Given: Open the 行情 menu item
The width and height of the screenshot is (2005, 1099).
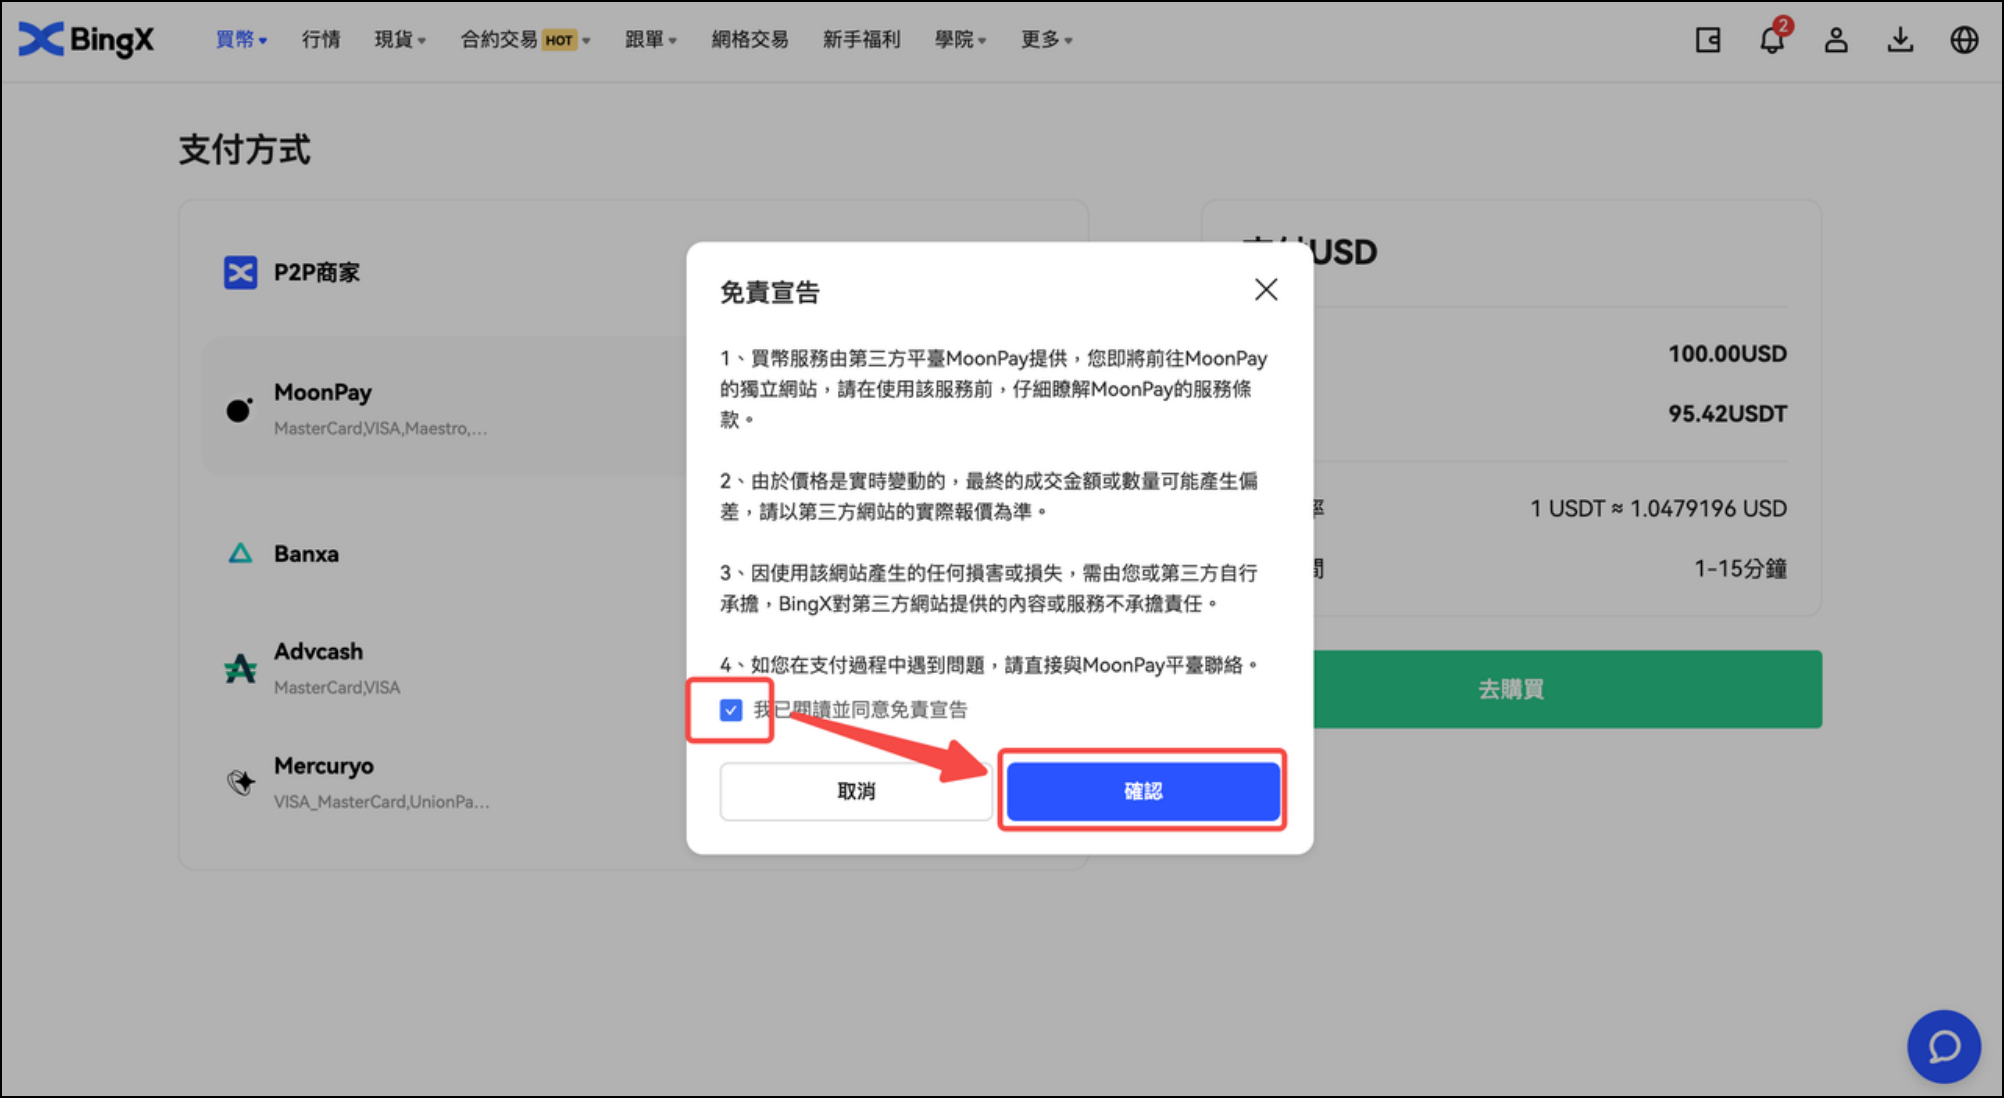Looking at the screenshot, I should point(321,39).
